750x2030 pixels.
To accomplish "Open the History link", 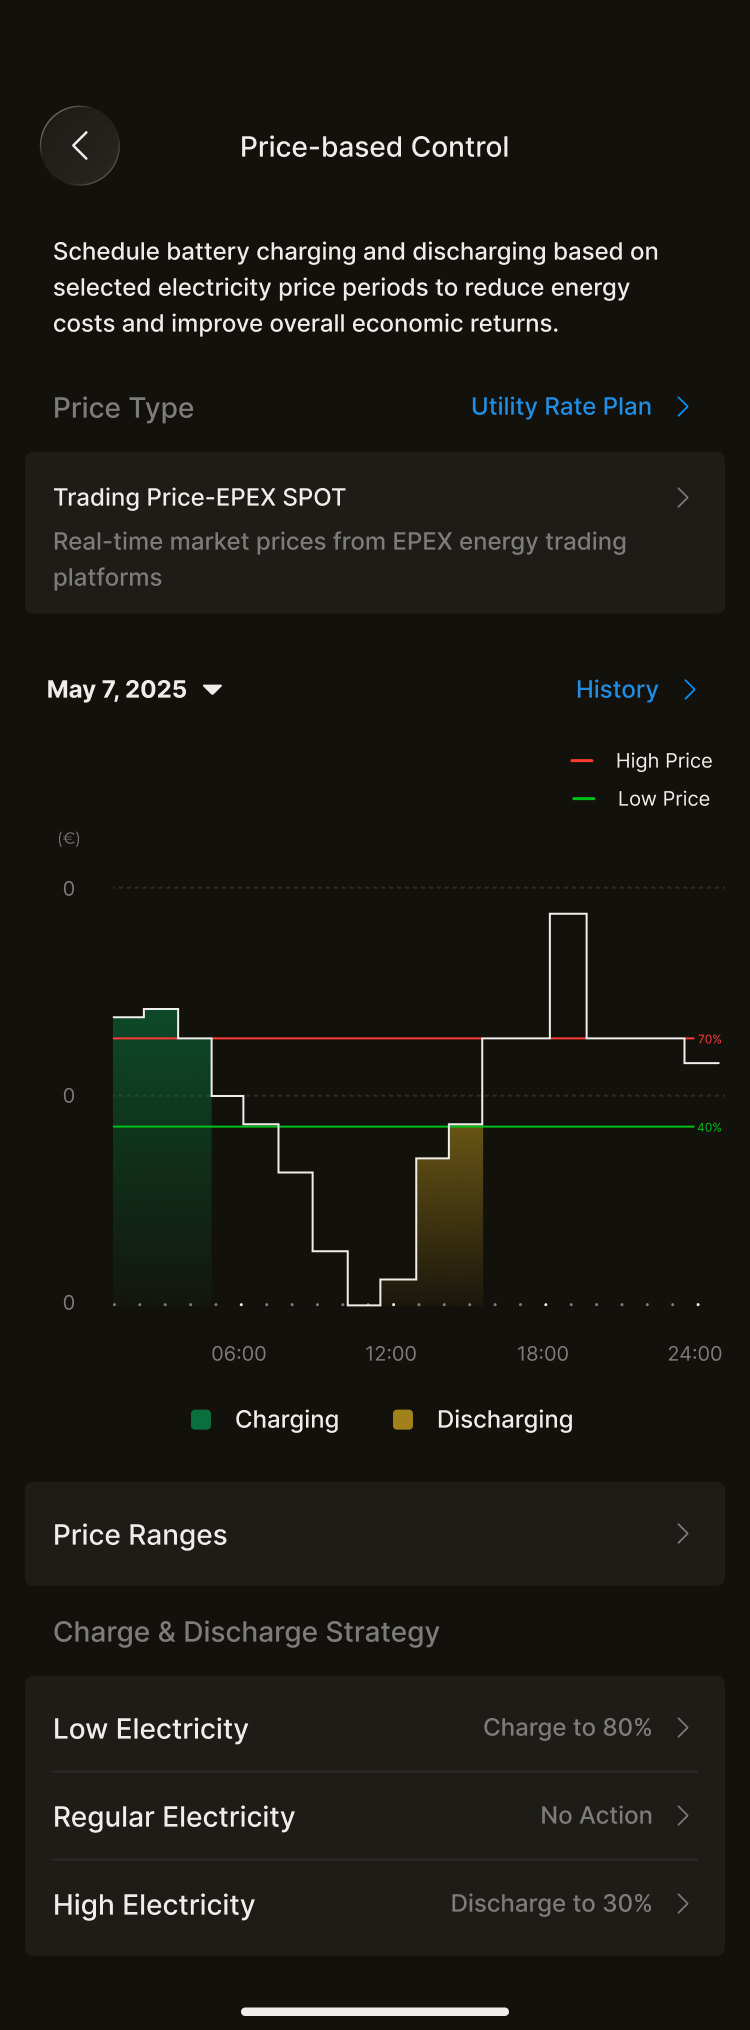I will [x=617, y=690].
